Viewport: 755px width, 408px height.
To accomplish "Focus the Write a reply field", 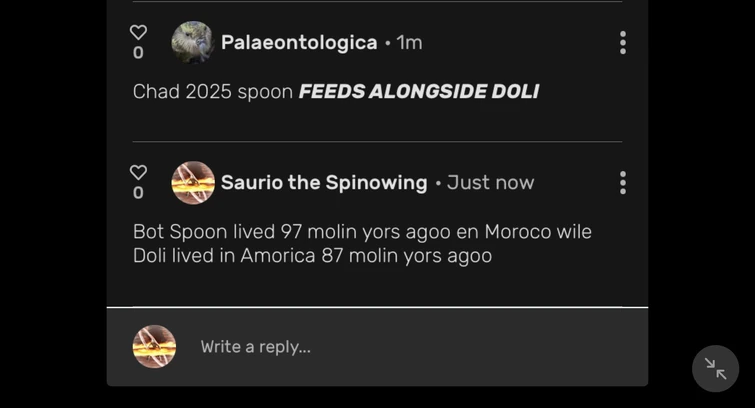I will point(409,346).
